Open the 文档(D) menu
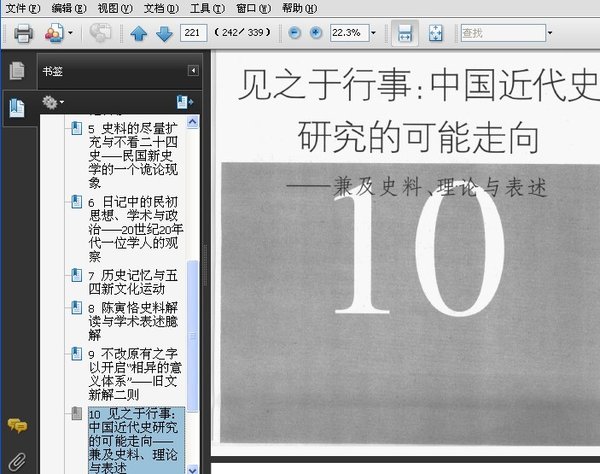600x474 pixels. [x=161, y=8]
